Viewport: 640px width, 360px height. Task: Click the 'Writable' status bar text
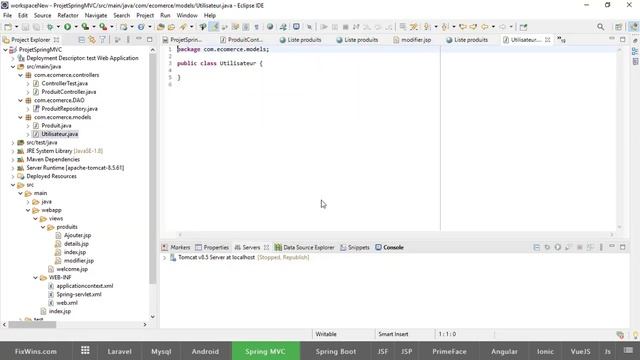pyautogui.click(x=326, y=334)
